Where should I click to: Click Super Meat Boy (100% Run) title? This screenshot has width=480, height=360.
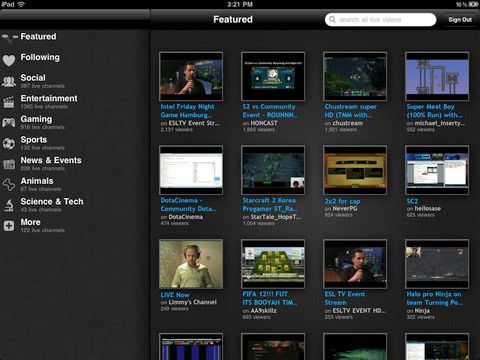click(434, 111)
